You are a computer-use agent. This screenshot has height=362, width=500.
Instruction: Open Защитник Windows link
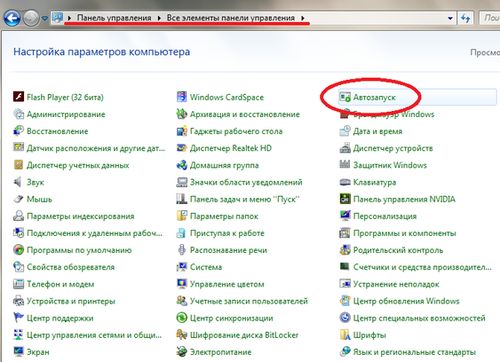click(x=390, y=165)
